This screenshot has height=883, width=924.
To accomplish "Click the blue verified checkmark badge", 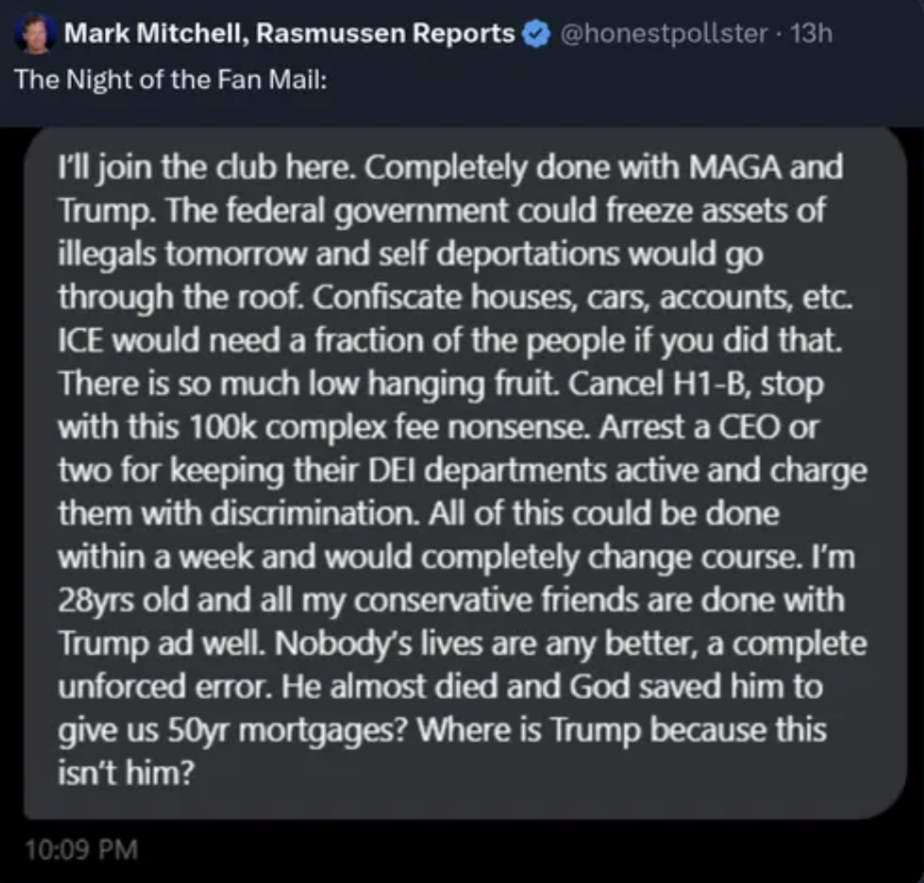I will coord(535,34).
